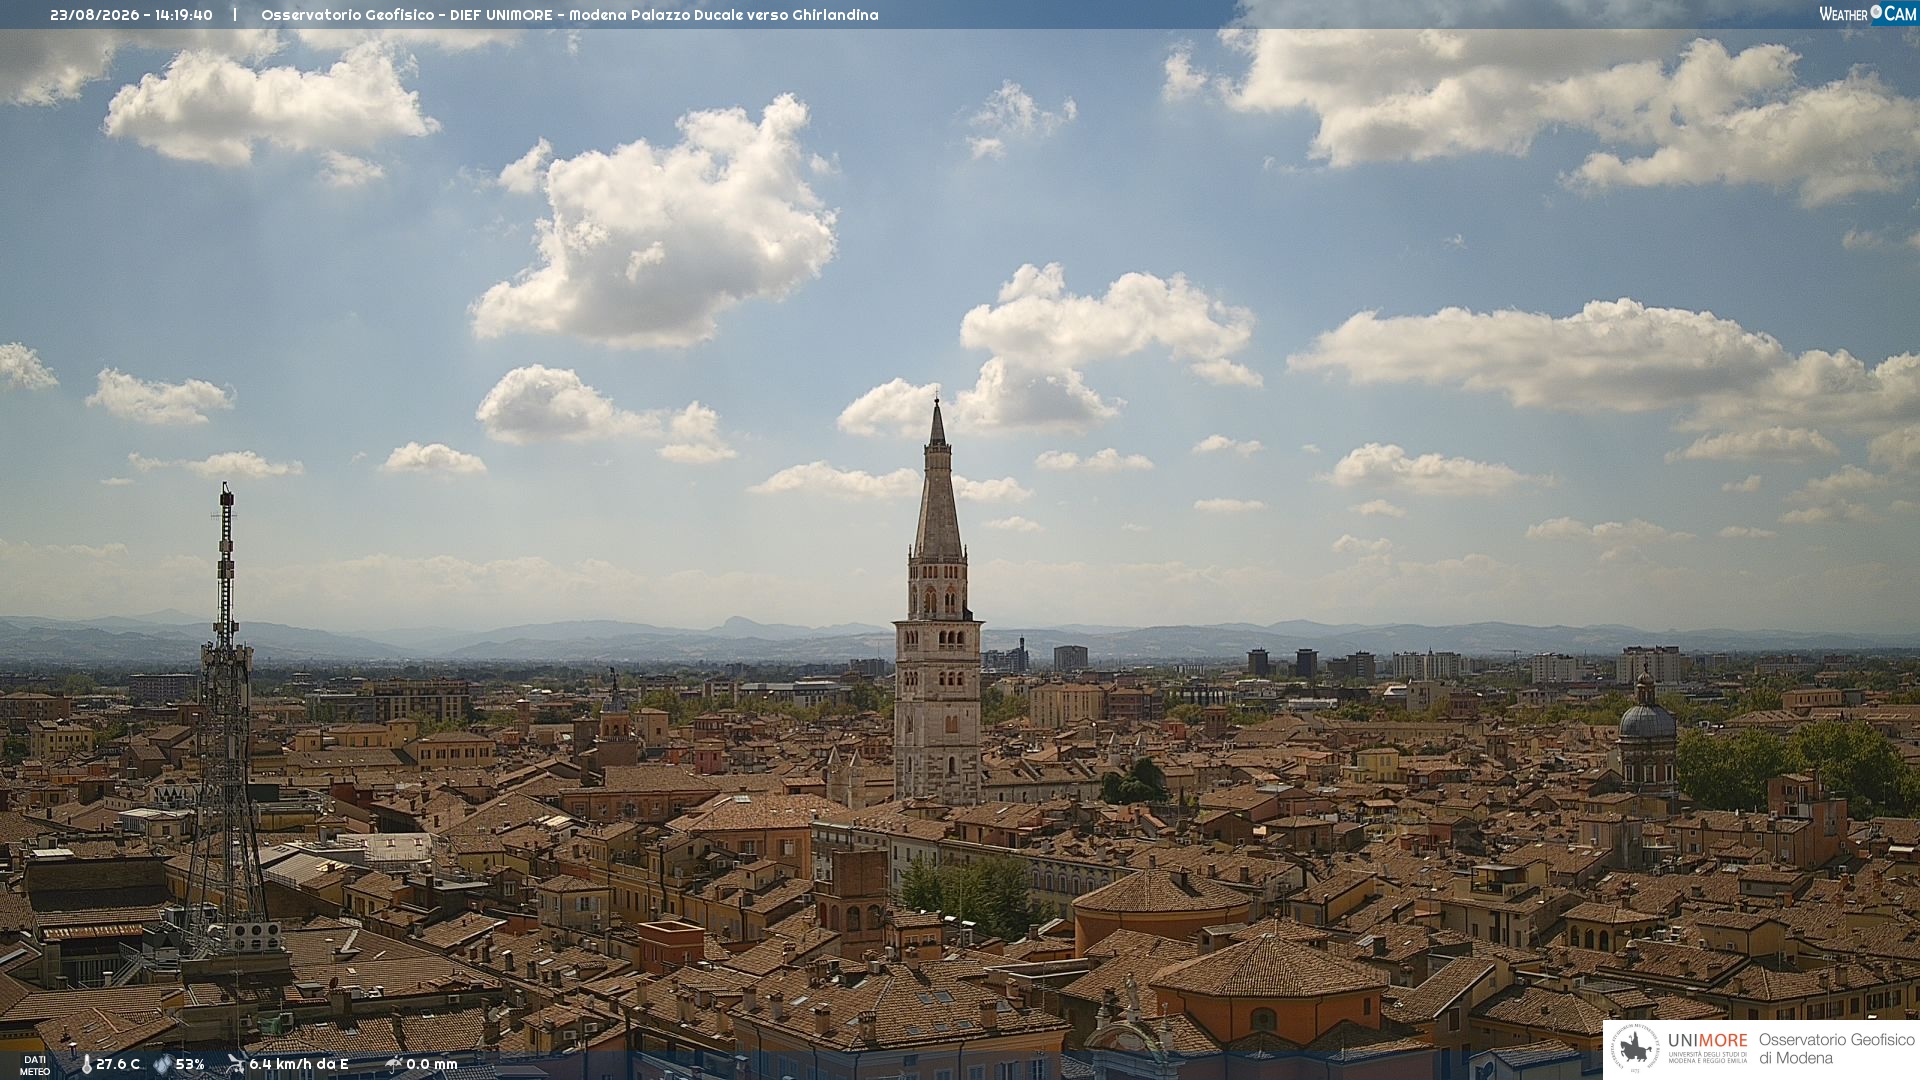The image size is (1920, 1080).
Task: Click the 6.4 km/h da E wind reading
Action: click(x=298, y=1064)
